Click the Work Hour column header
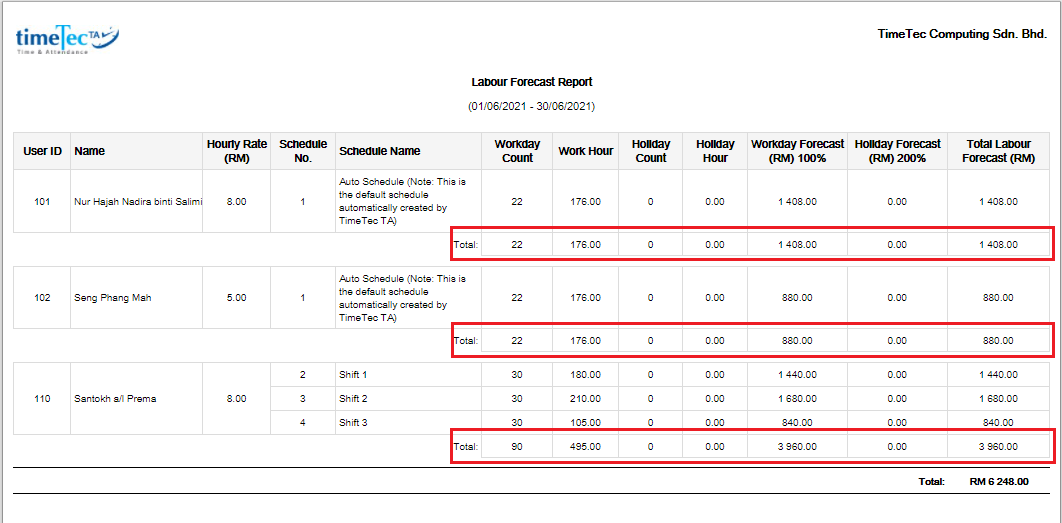 click(x=585, y=151)
